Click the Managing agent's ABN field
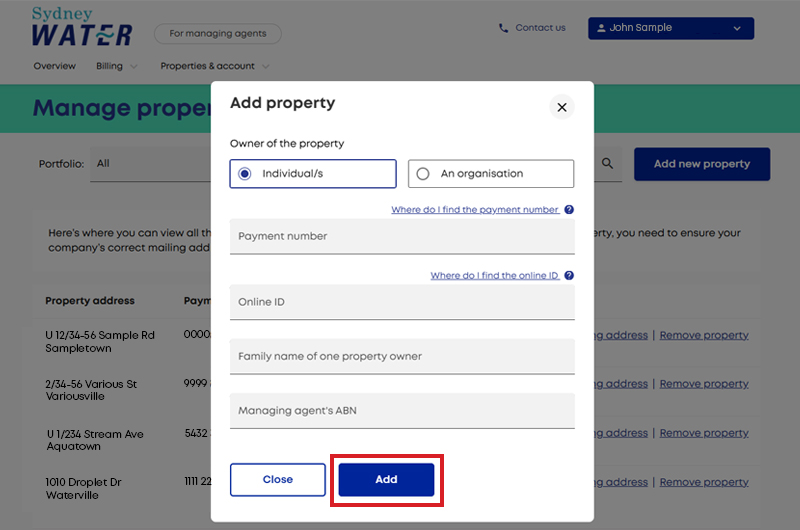800x530 pixels. tap(402, 411)
